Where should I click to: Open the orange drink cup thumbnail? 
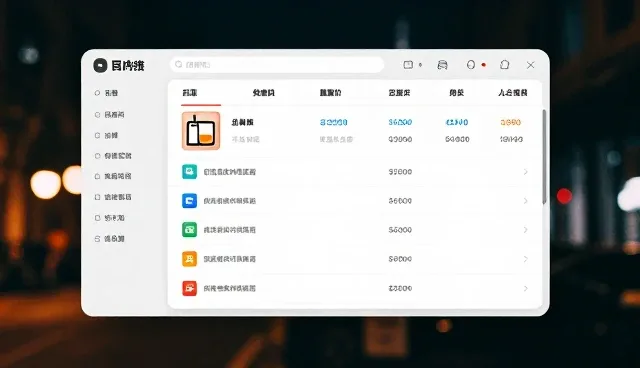(x=201, y=131)
